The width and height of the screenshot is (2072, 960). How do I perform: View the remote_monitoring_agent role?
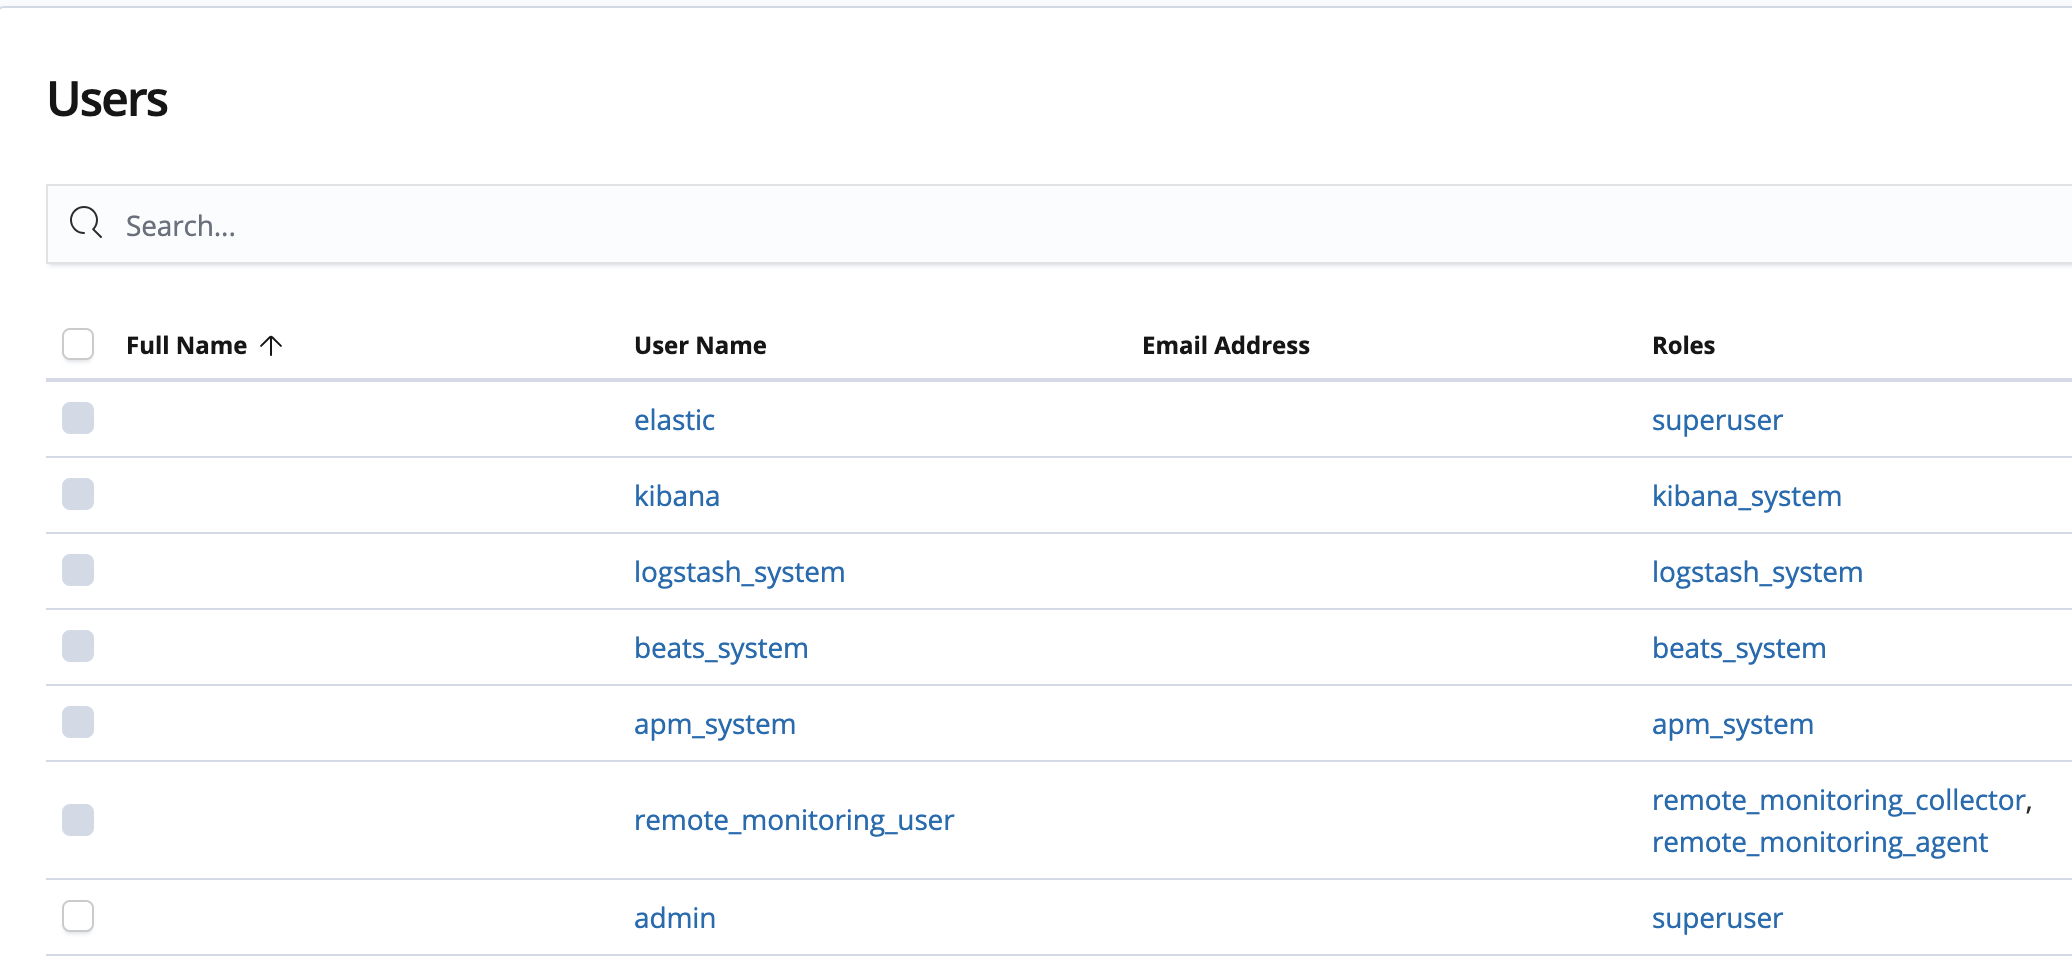pyautogui.click(x=1820, y=842)
